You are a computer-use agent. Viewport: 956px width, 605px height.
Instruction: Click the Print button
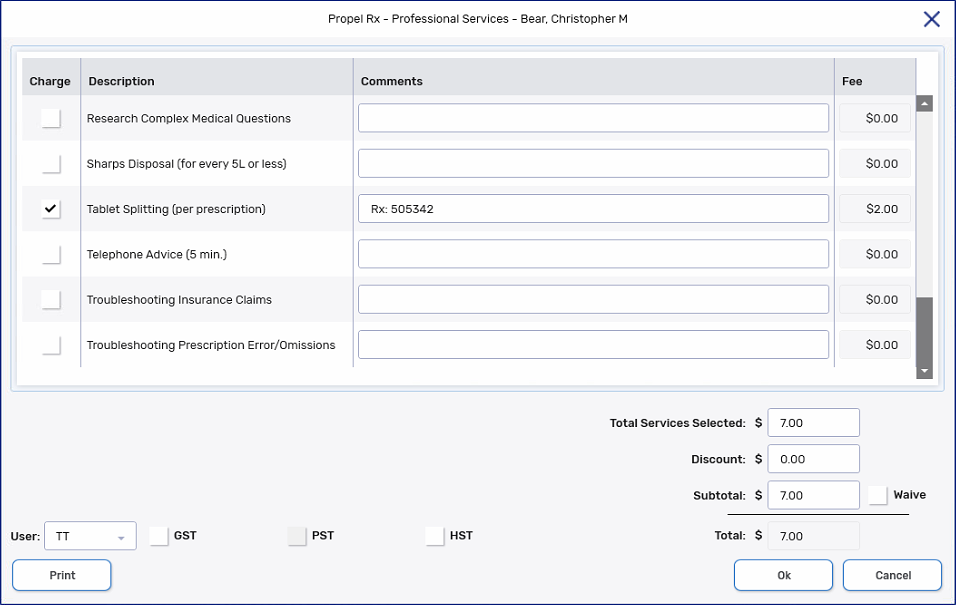(61, 575)
